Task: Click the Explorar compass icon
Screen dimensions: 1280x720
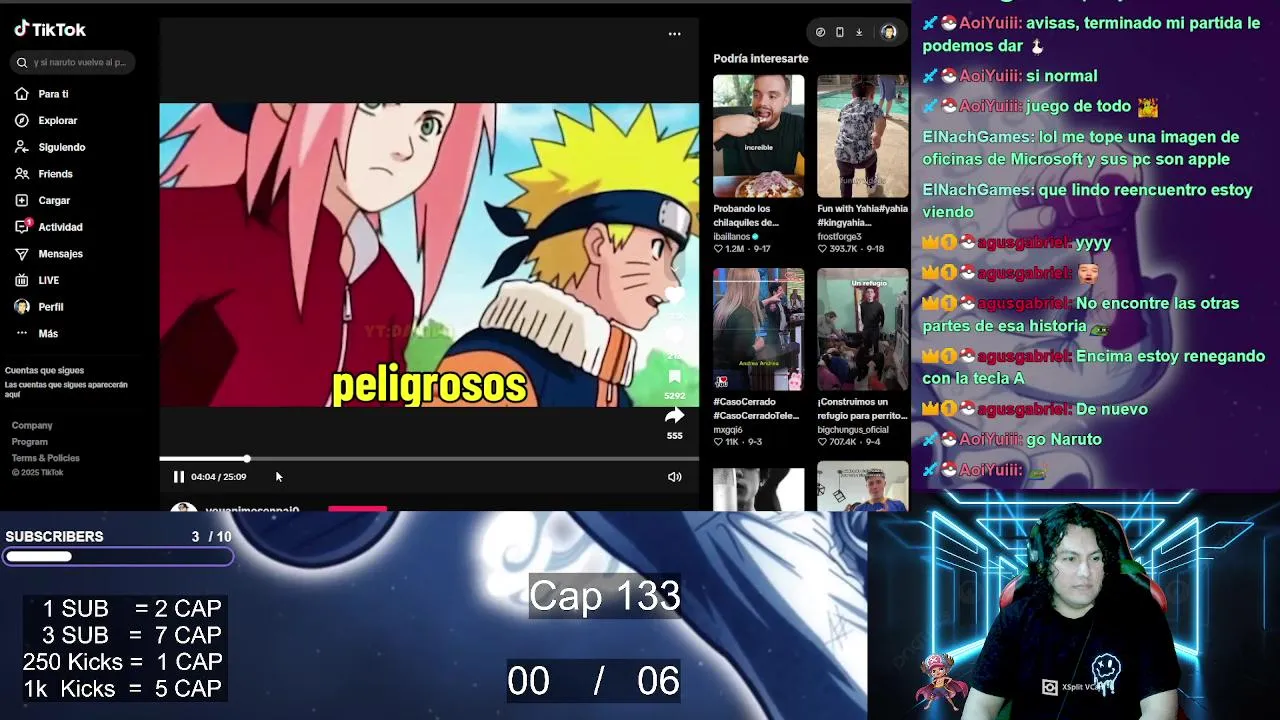Action: coord(22,120)
